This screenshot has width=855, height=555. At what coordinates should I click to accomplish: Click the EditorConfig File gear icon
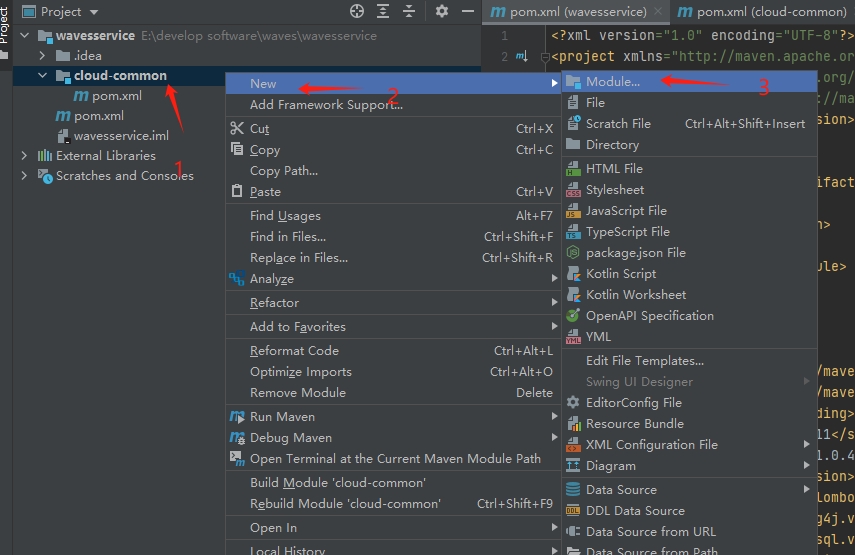573,402
